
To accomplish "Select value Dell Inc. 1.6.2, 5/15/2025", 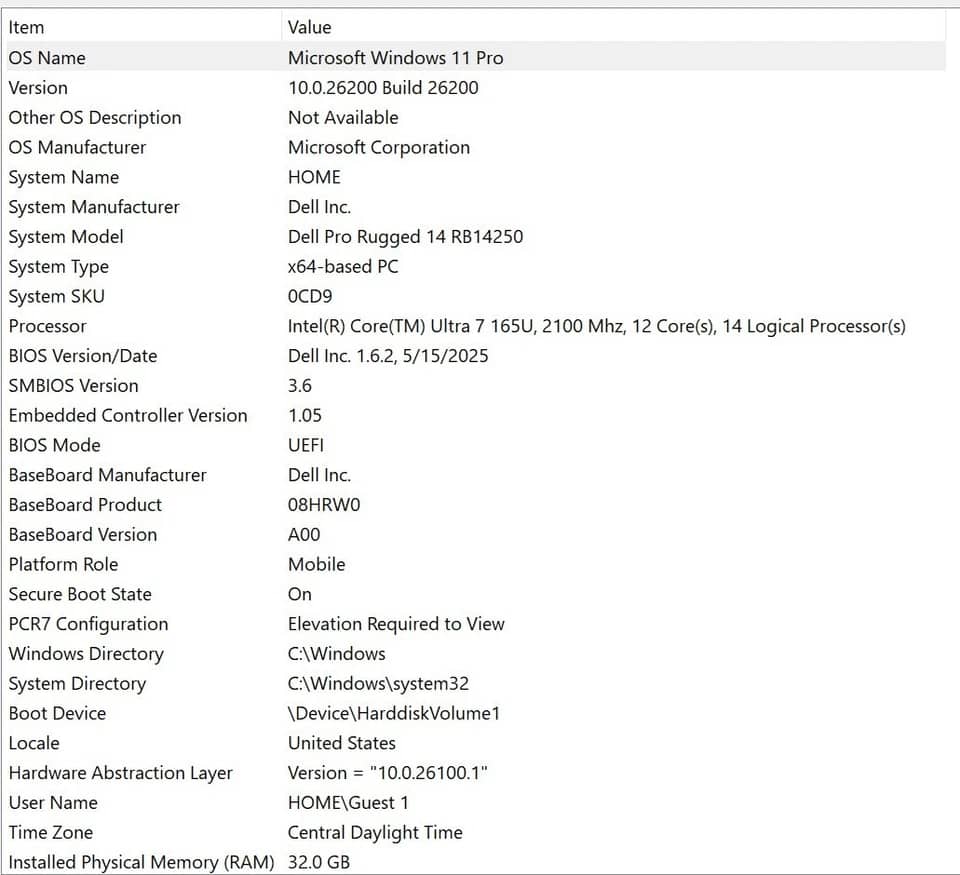I will tap(388, 356).
